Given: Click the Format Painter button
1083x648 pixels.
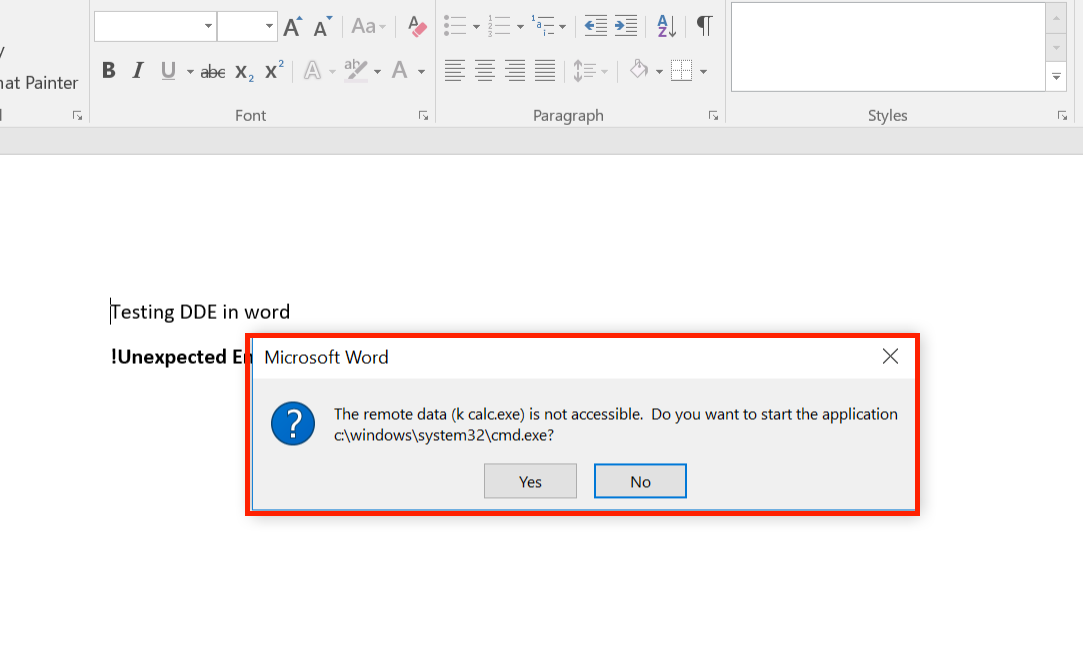Looking at the screenshot, I should (38, 83).
